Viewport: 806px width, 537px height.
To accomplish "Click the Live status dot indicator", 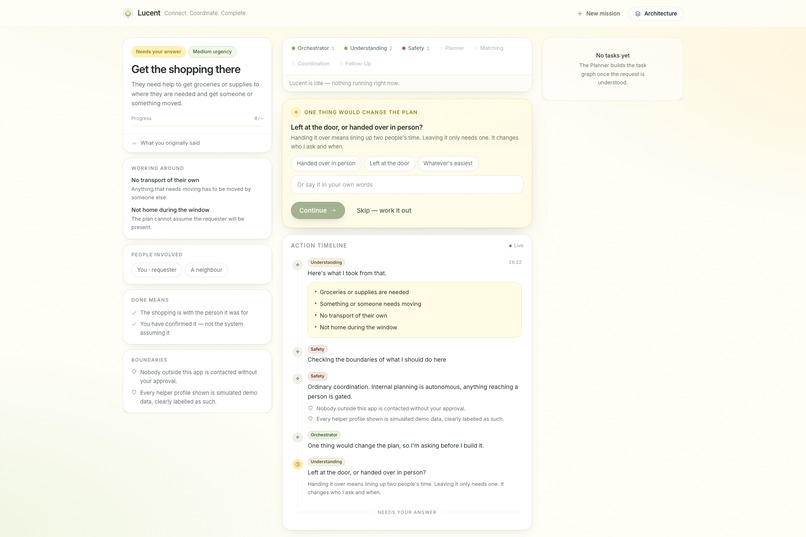I will click(x=510, y=246).
